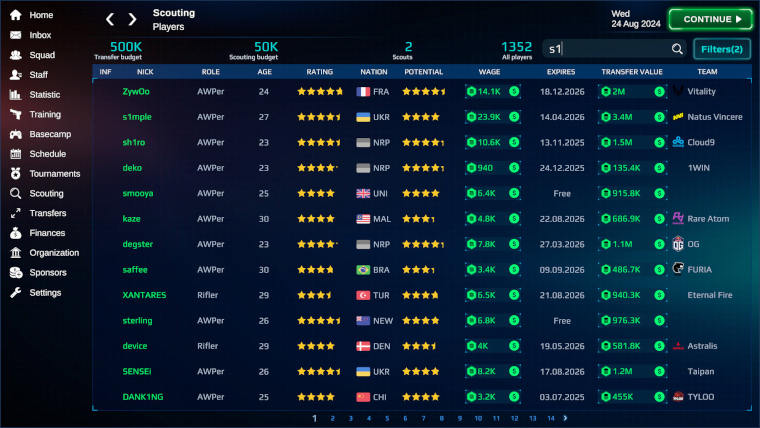Viewport: 760px width, 428px height.
Task: Open the Squad menu item
Action: [42, 55]
